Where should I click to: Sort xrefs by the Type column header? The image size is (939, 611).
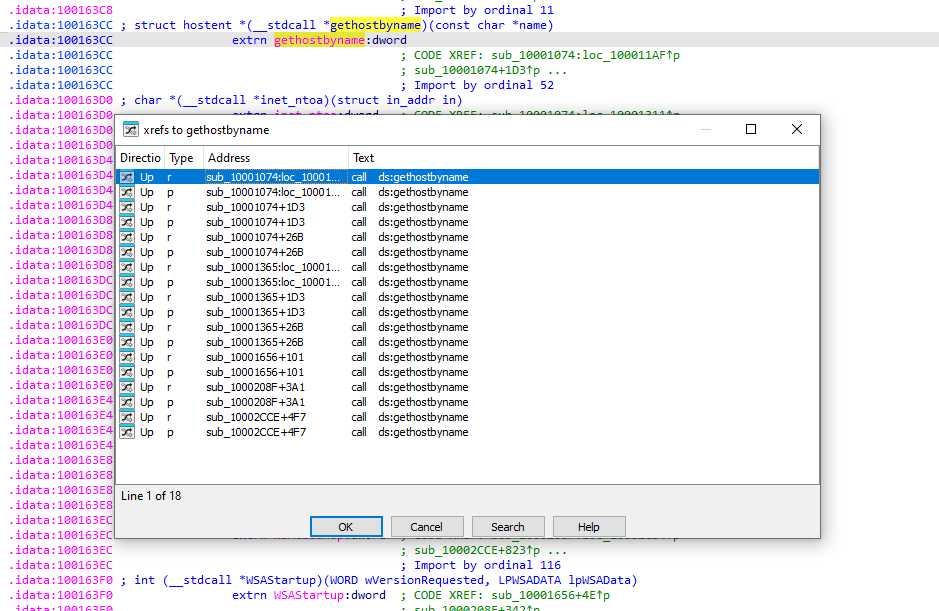(x=182, y=158)
